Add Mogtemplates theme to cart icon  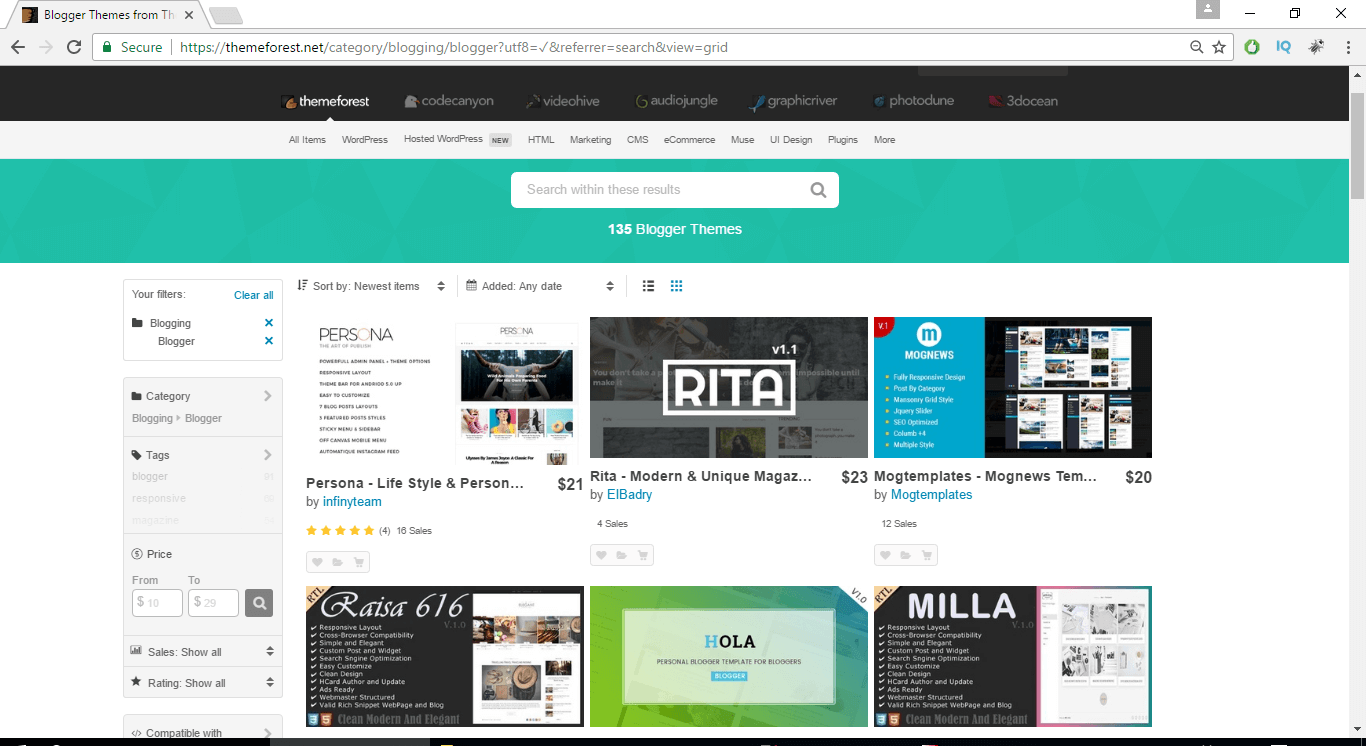[x=927, y=555]
